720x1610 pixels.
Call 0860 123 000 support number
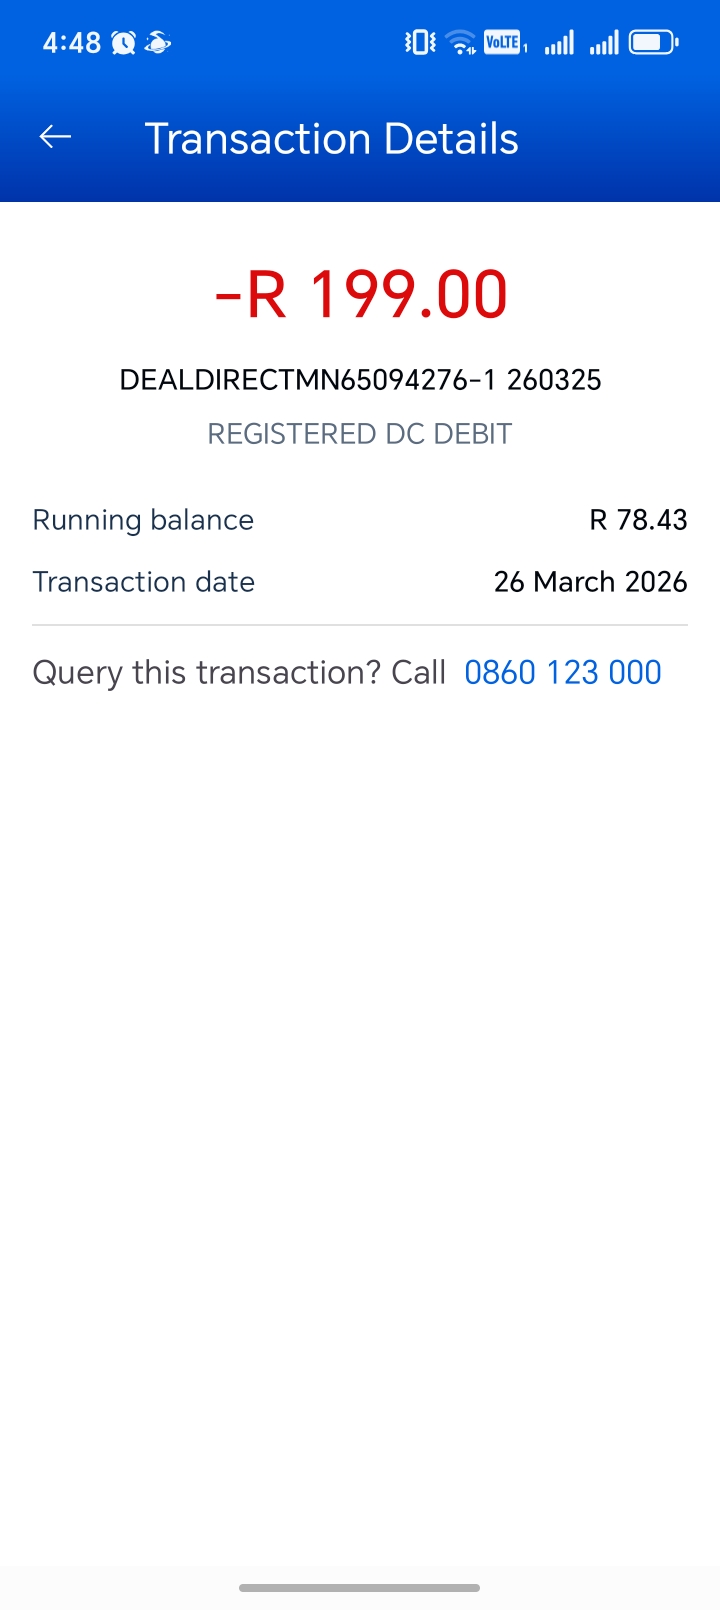(563, 673)
